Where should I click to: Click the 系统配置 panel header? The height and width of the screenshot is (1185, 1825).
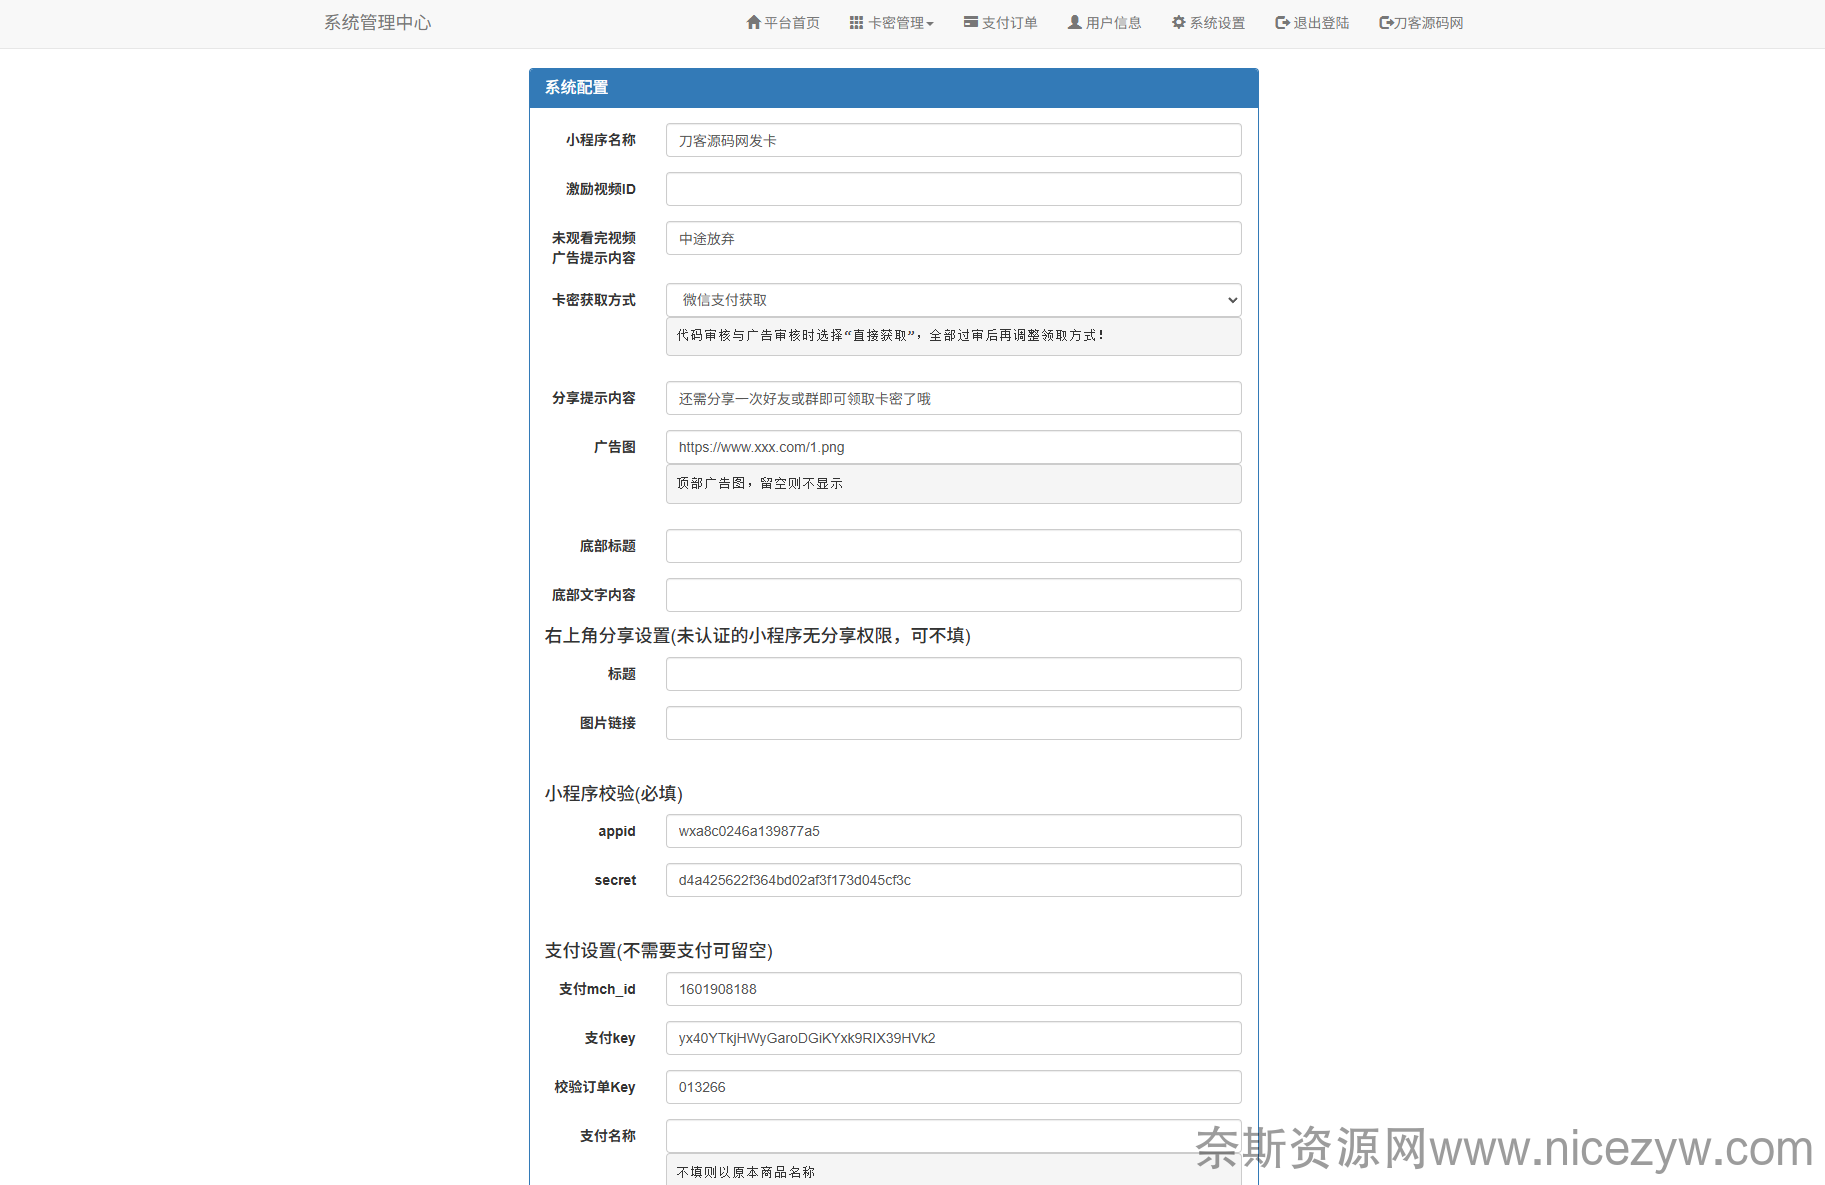point(893,88)
